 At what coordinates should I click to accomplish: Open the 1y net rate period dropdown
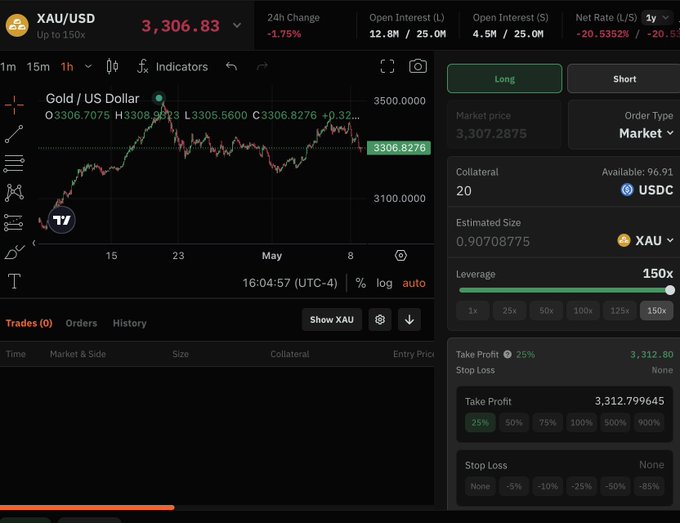[657, 18]
